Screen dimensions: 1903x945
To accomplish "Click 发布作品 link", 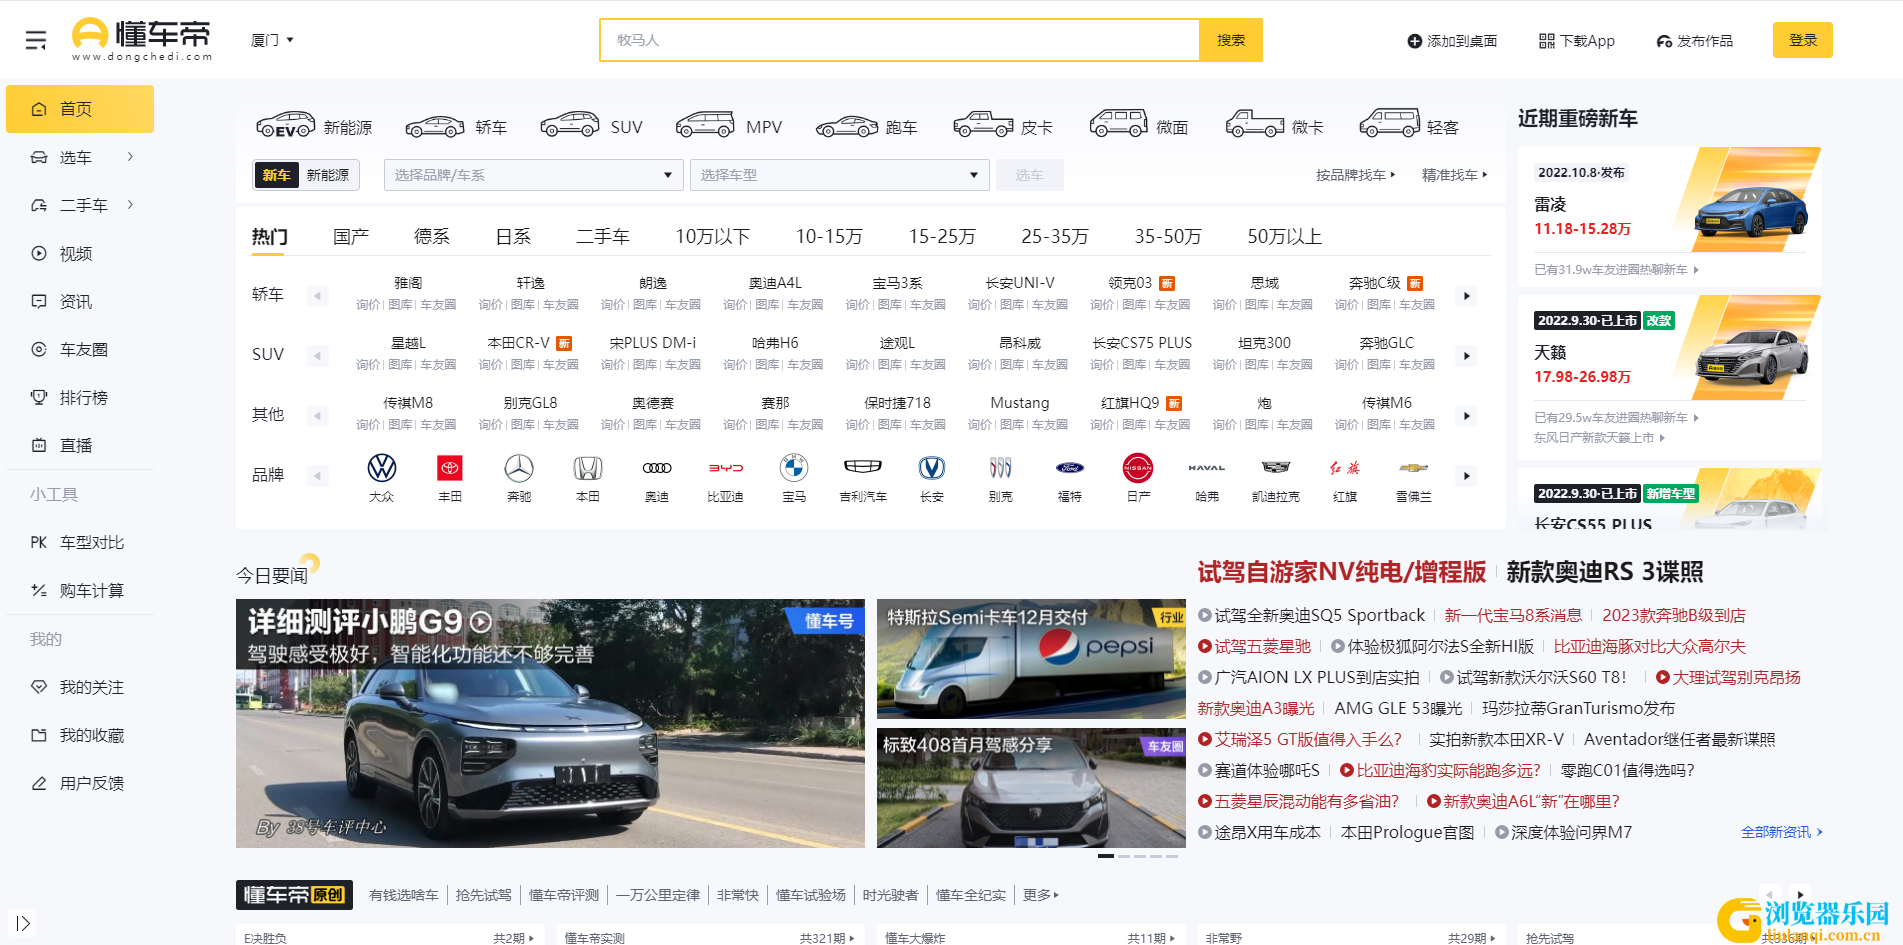I will 1695,41.
